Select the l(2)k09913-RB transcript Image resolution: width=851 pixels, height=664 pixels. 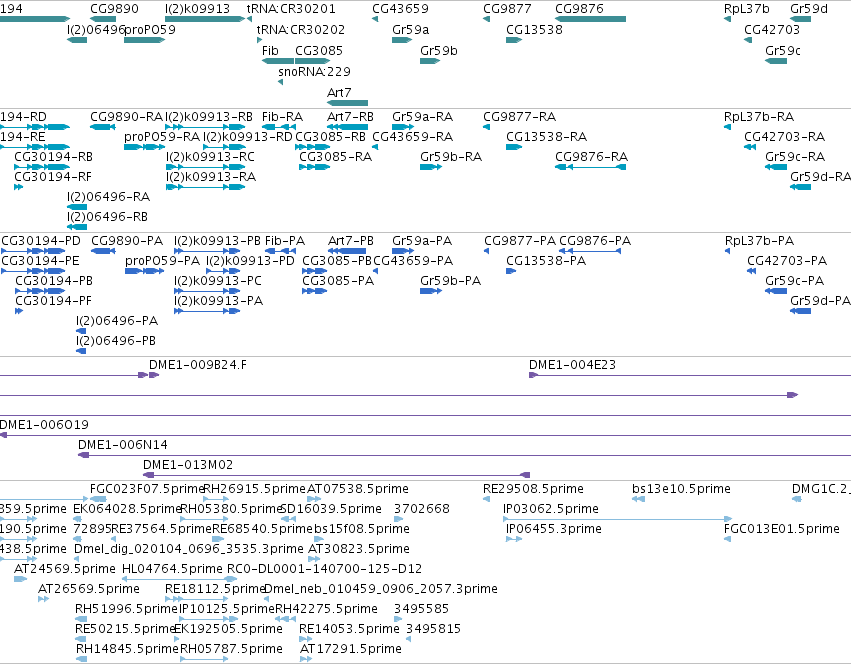206,127
